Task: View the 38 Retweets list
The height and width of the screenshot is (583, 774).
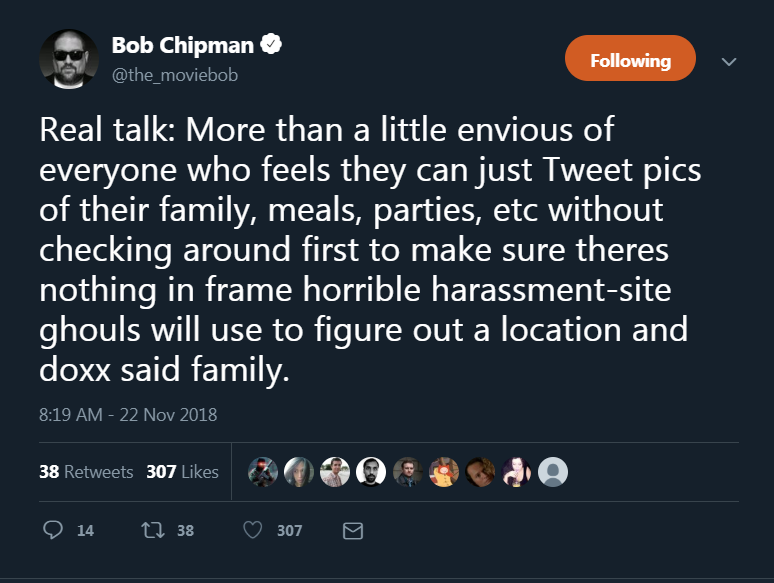Action: (86, 472)
